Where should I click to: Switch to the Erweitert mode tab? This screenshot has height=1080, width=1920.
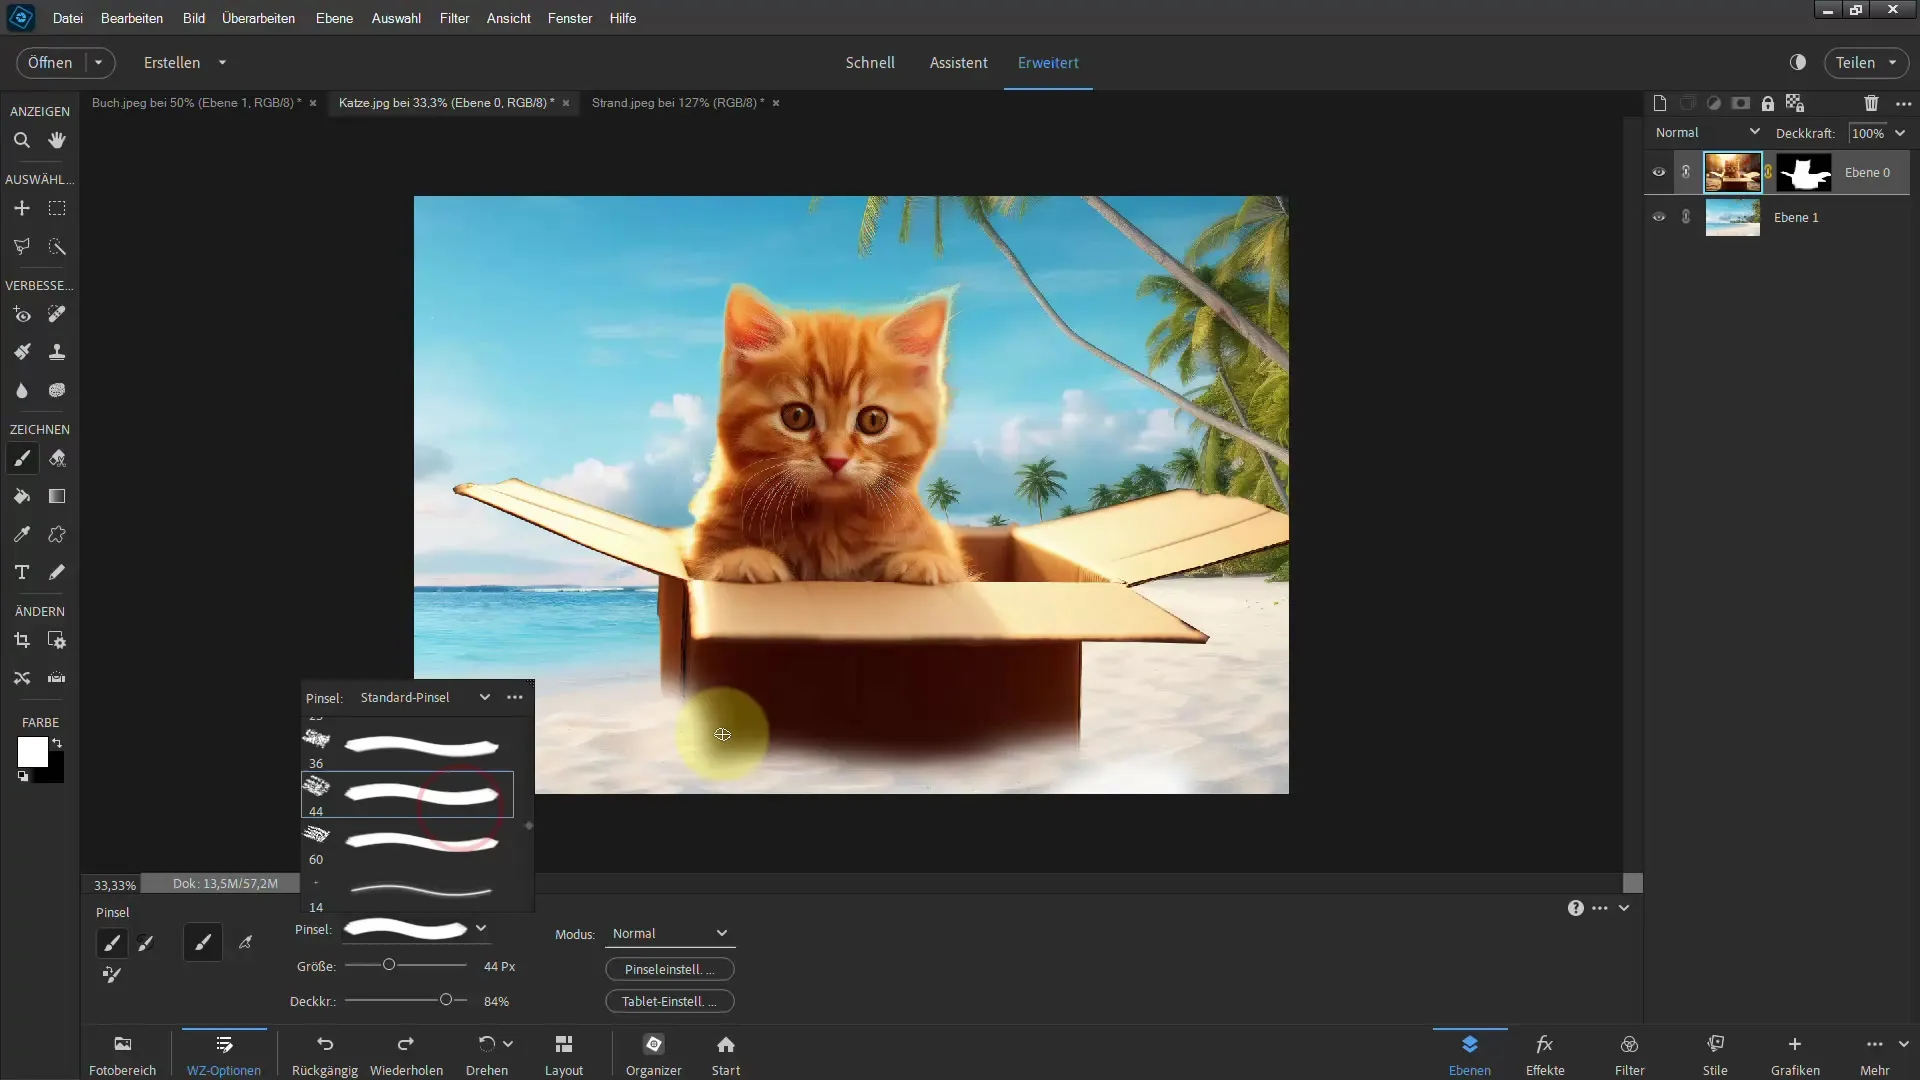pos(1048,62)
